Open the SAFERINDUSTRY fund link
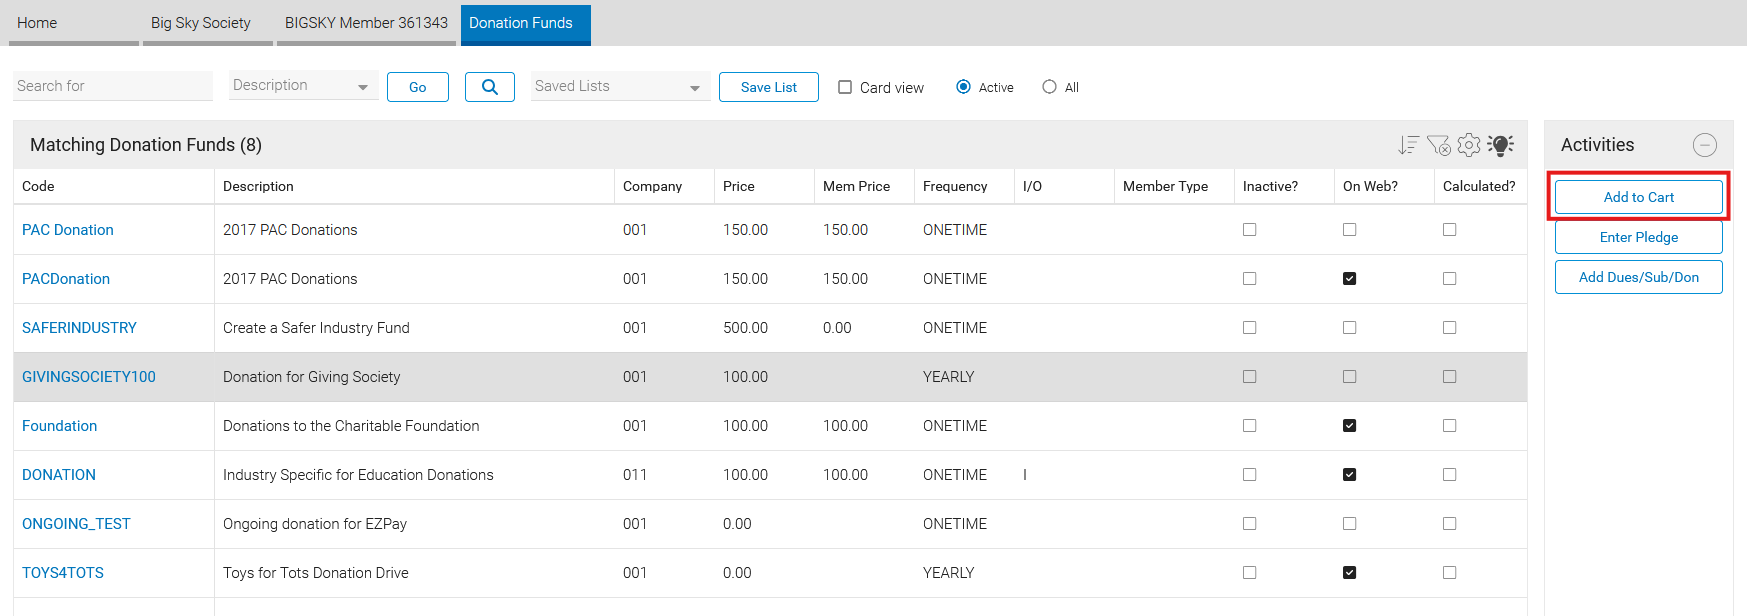The image size is (1747, 616). pyautogui.click(x=79, y=328)
